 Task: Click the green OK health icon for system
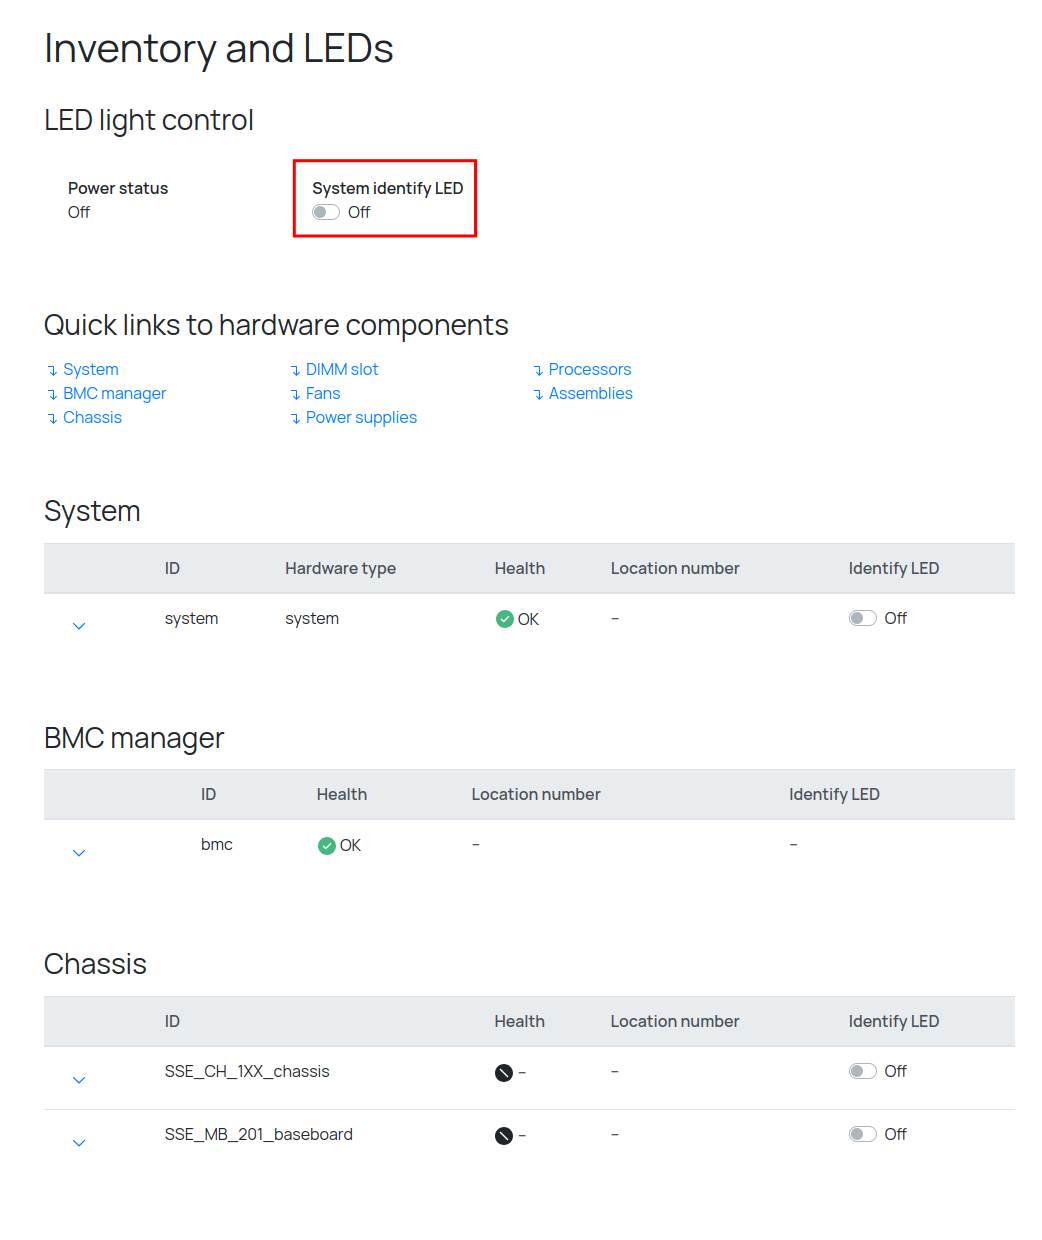click(504, 619)
